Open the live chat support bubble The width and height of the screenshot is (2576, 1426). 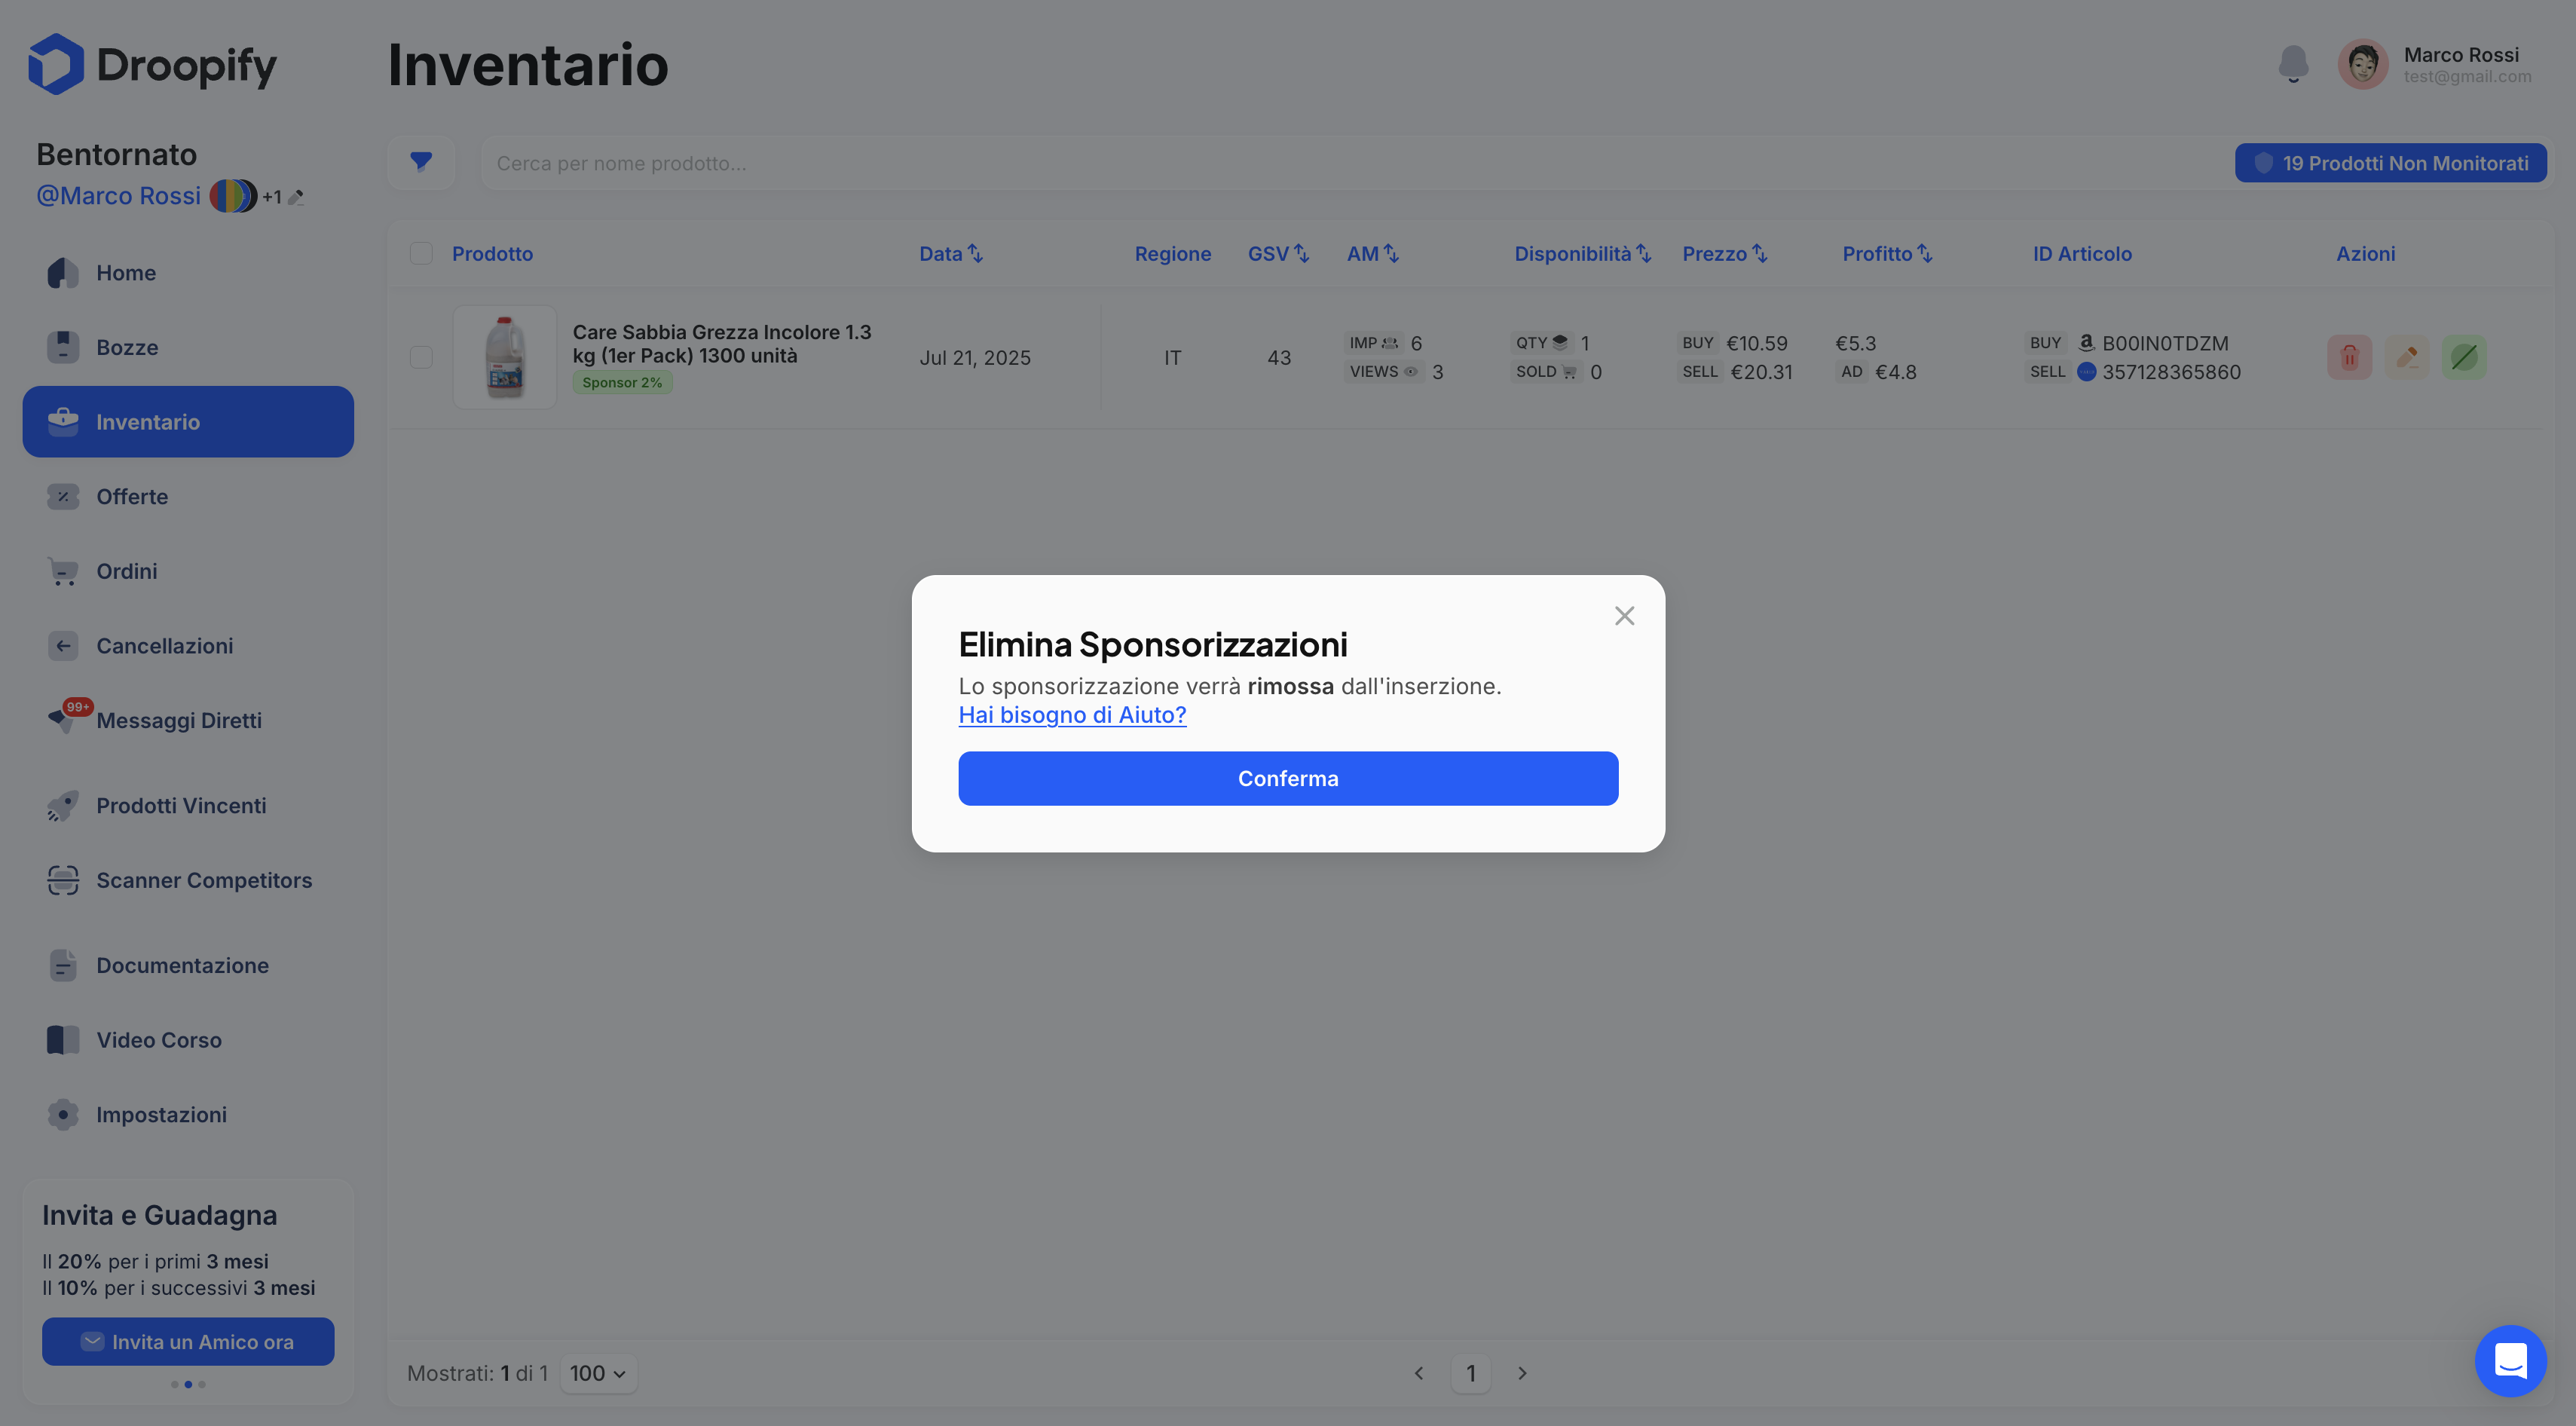(x=2511, y=1361)
